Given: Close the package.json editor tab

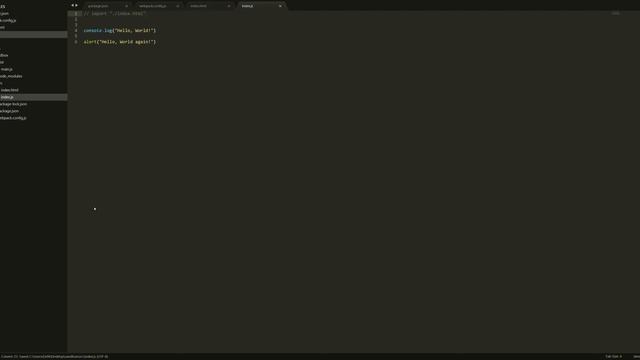Looking at the screenshot, I should [x=127, y=6].
